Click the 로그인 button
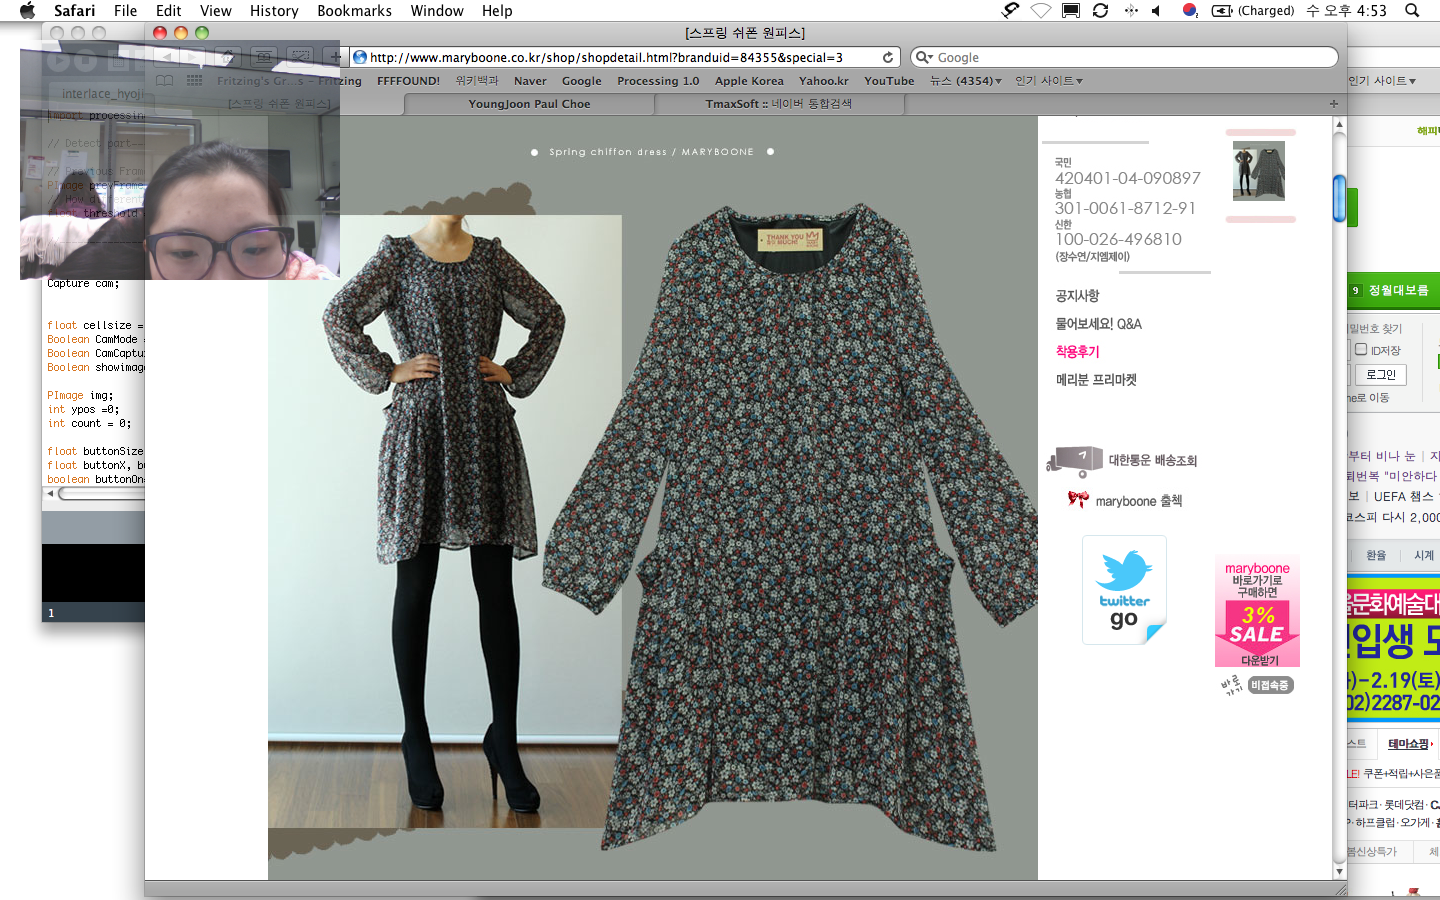 point(1381,375)
